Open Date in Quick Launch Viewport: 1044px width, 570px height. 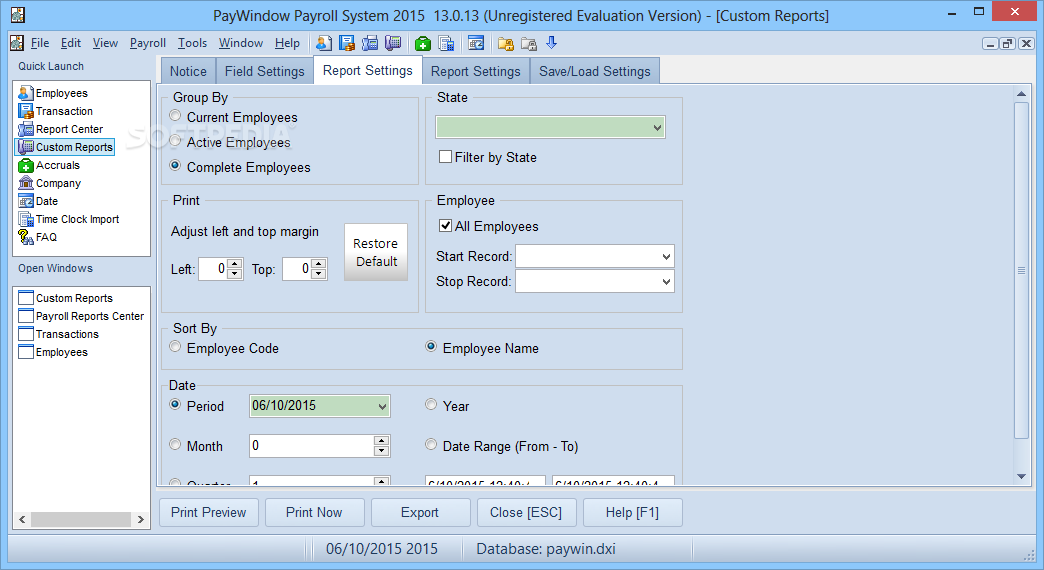pos(38,201)
